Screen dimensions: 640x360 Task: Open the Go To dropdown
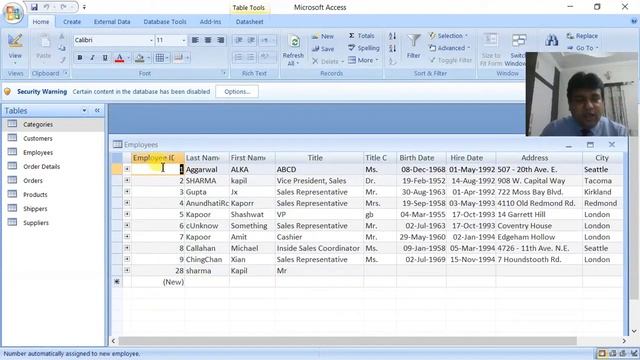click(582, 48)
